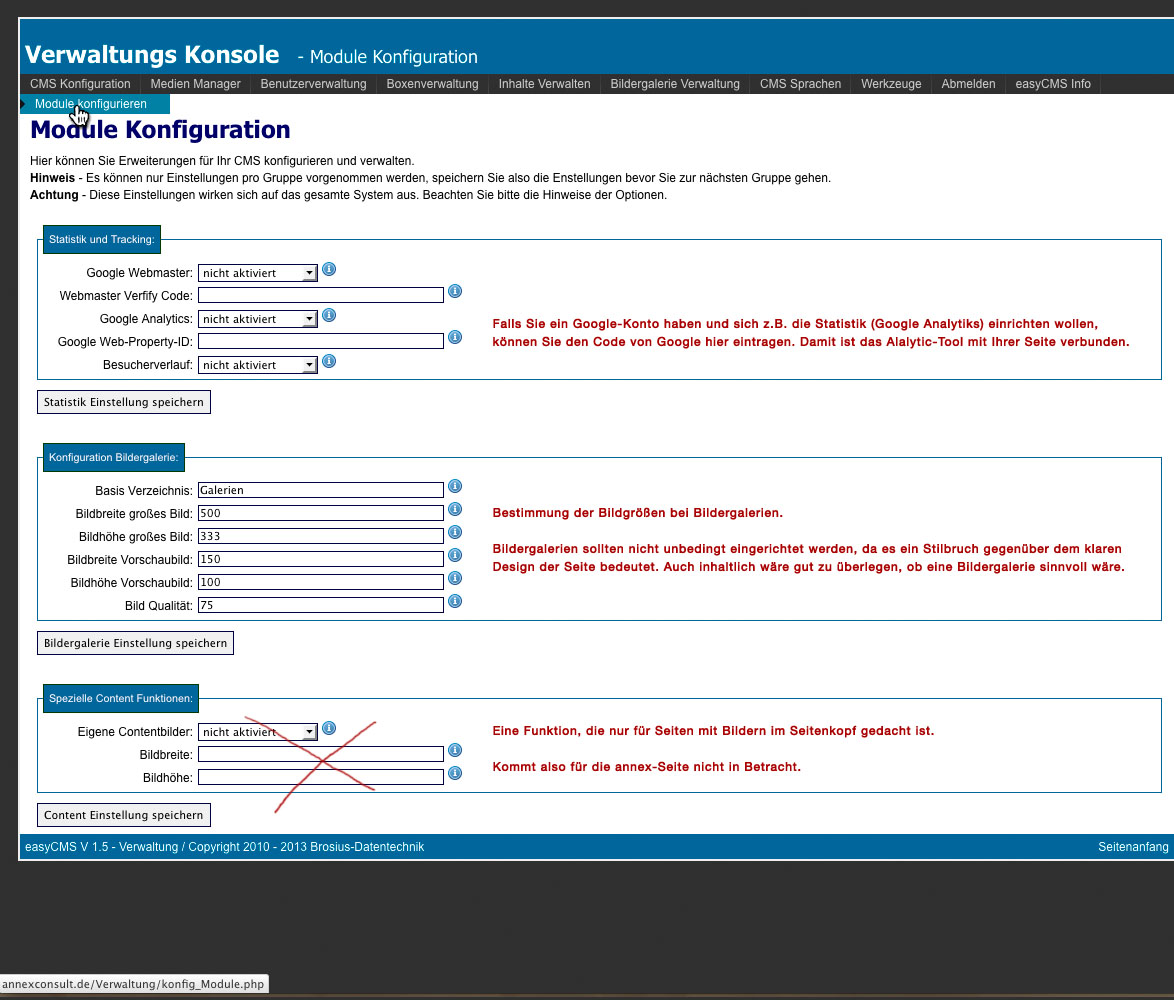1174x1000 pixels.
Task: Click Bildergalerie Einstellung speichern button
Action: [135, 643]
